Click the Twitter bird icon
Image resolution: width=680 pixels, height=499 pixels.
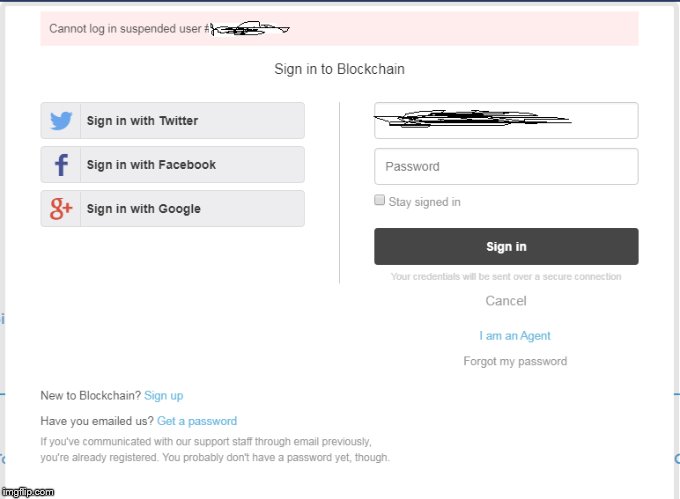click(61, 121)
